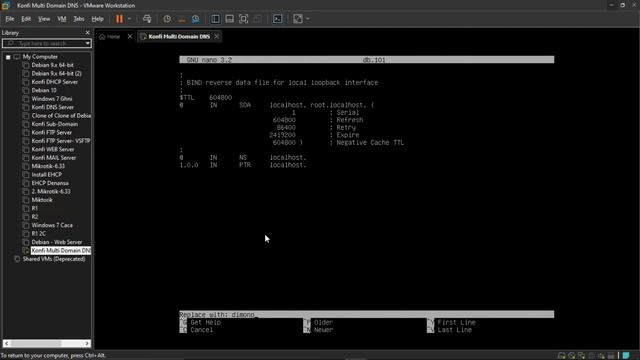Open the library search dropdown arrow
The width and height of the screenshot is (640, 360).
click(x=87, y=43)
